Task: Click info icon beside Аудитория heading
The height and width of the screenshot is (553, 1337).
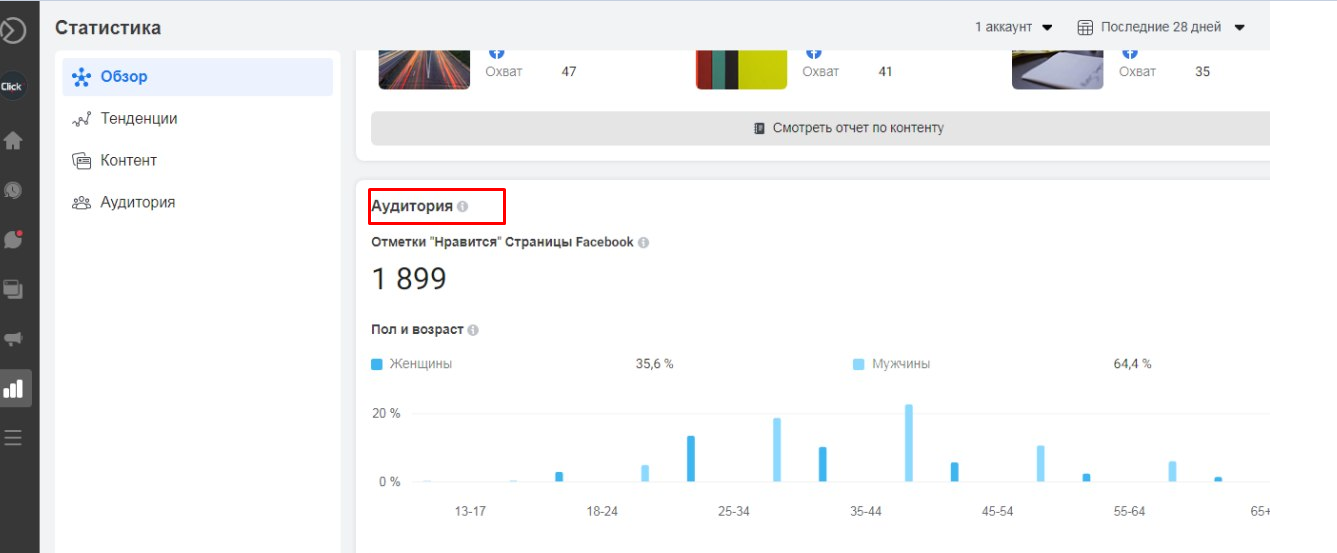Action: tap(462, 206)
